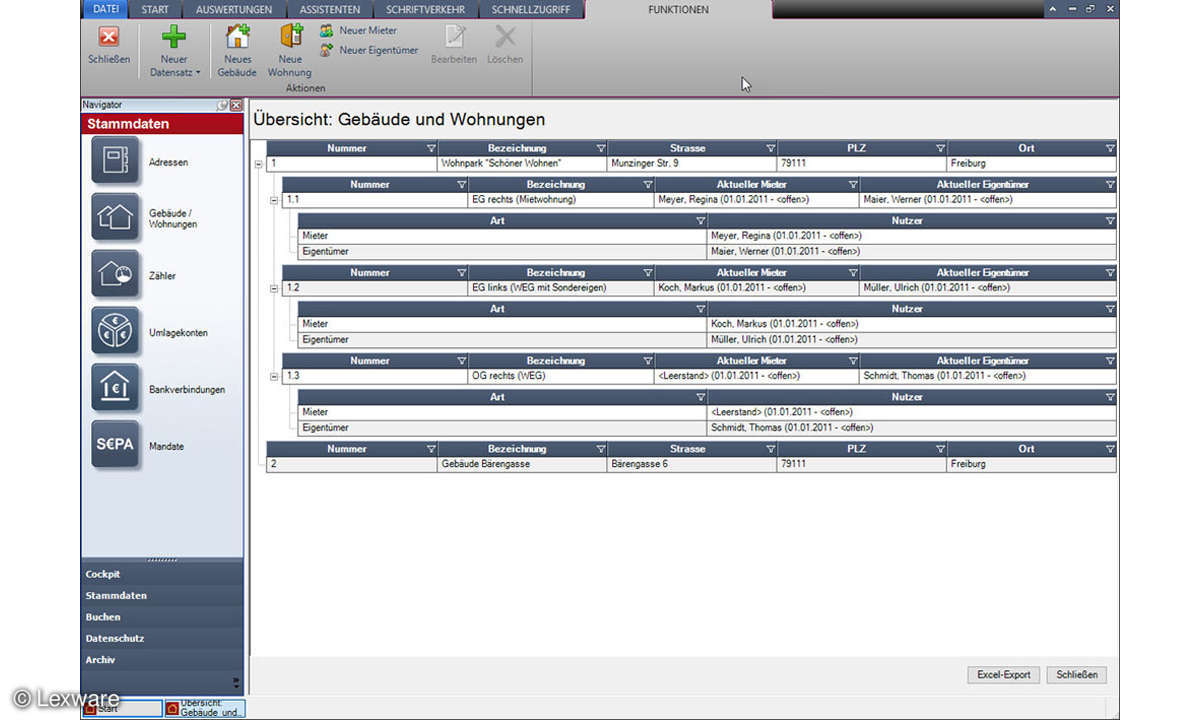Screen dimensions: 1200x720
Task: Click the Mieter row under apartment 1.3
Action: point(708,412)
